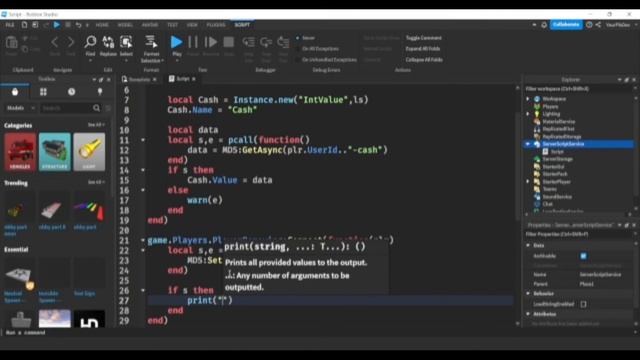
Task: Open the Models dropdown in Toolbox
Action: [20, 108]
